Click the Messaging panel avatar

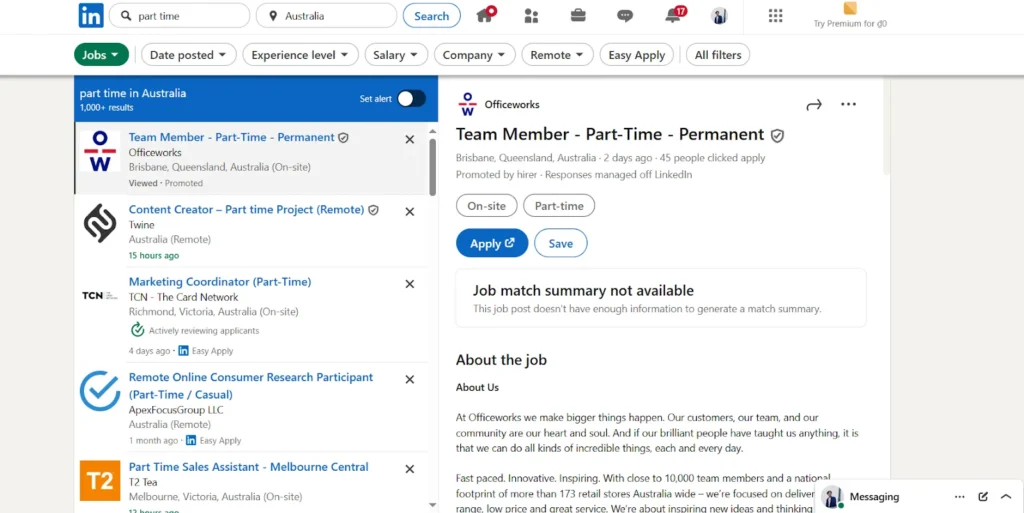831,497
